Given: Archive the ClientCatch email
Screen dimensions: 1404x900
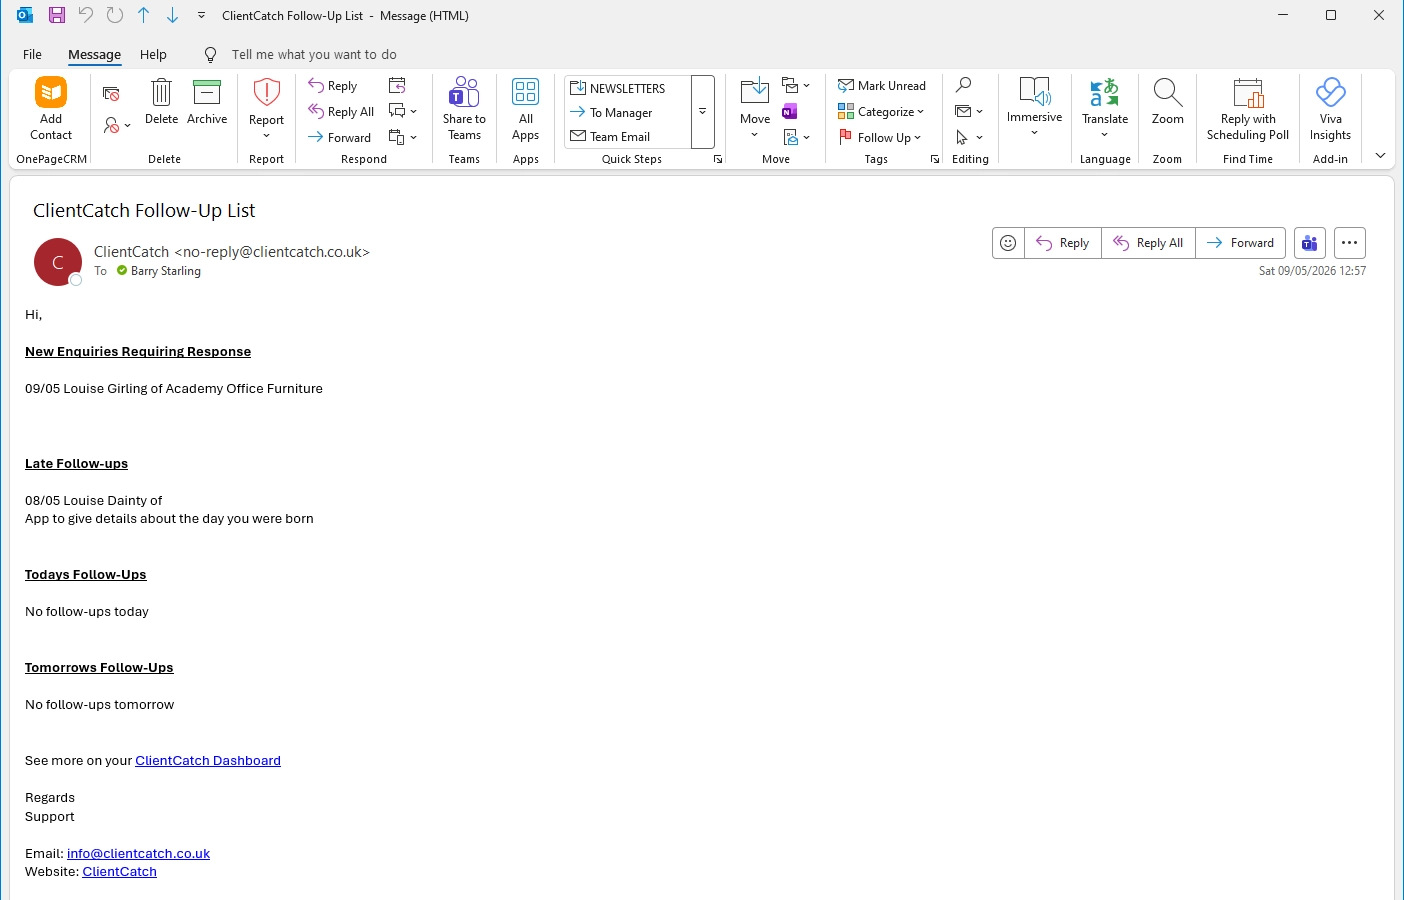Looking at the screenshot, I should click(207, 102).
